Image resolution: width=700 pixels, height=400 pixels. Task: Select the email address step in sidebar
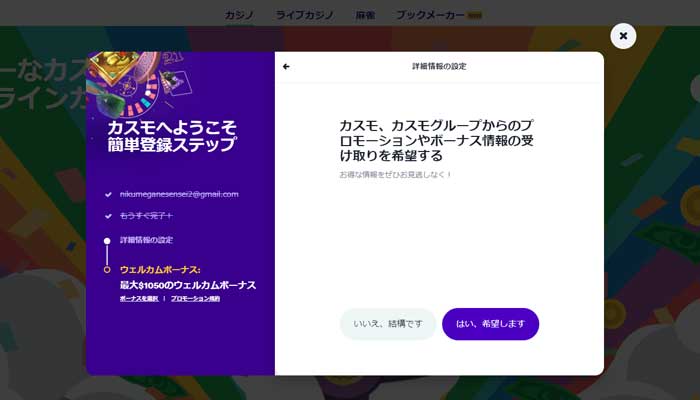(179, 194)
